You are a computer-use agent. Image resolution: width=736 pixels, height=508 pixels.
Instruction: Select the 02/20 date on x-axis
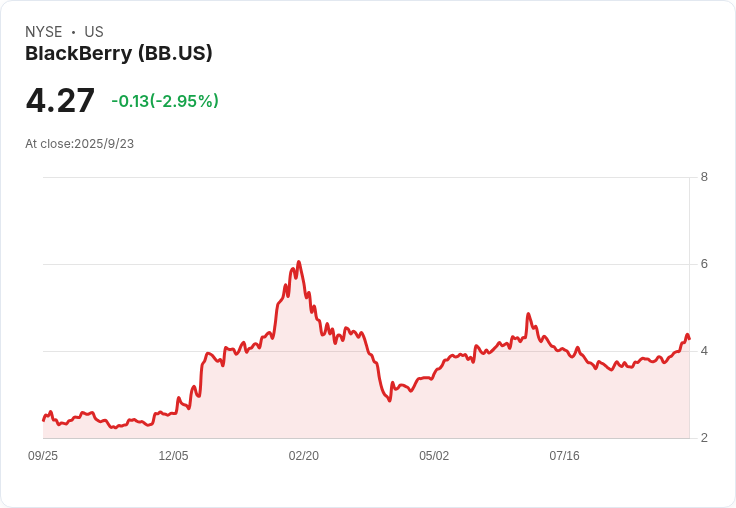(x=304, y=456)
